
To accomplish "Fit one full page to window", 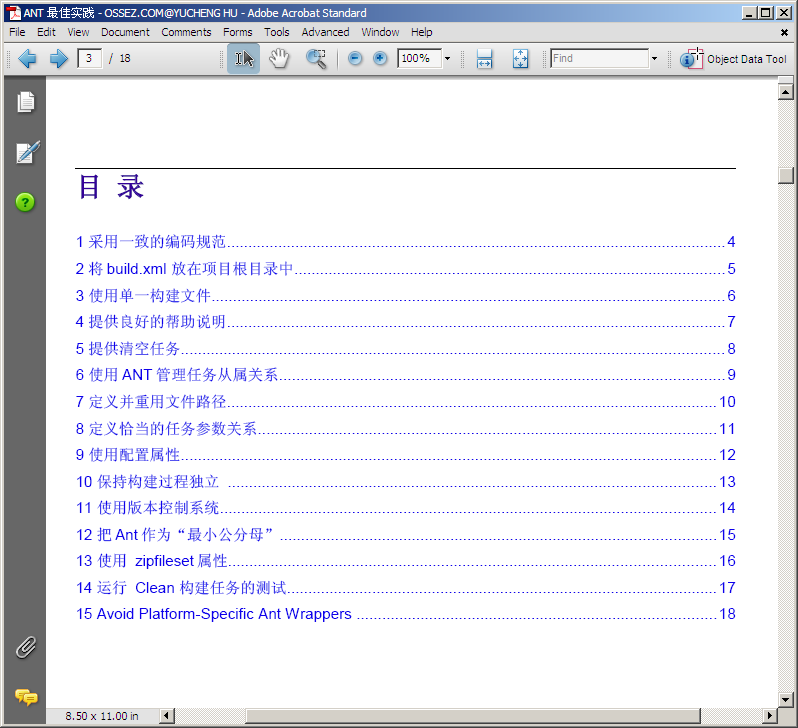I will pos(520,59).
